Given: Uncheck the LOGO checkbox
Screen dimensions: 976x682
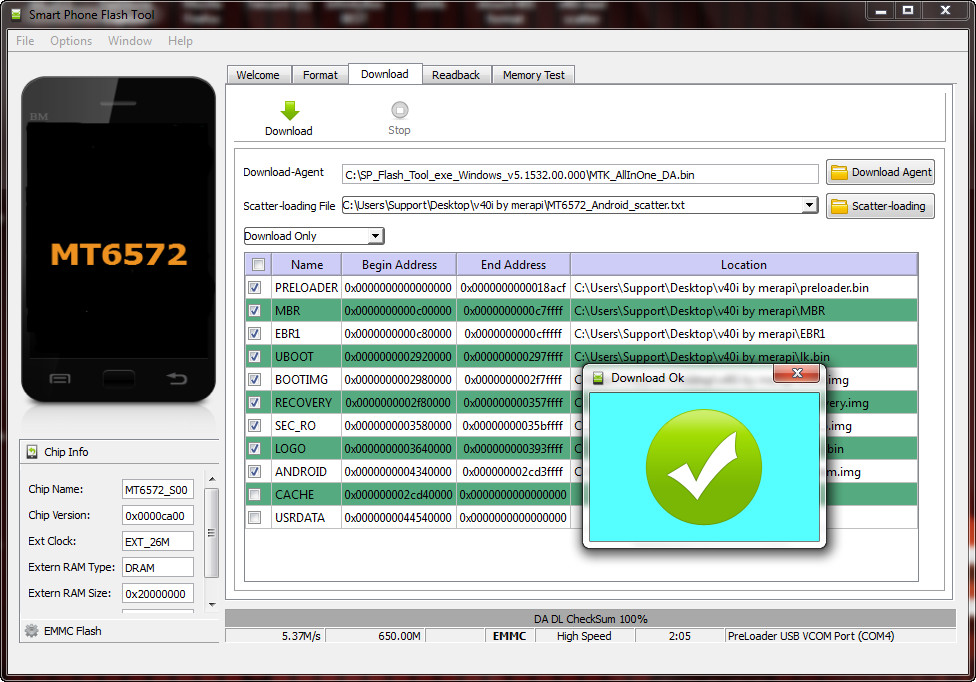Looking at the screenshot, I should click(x=255, y=449).
